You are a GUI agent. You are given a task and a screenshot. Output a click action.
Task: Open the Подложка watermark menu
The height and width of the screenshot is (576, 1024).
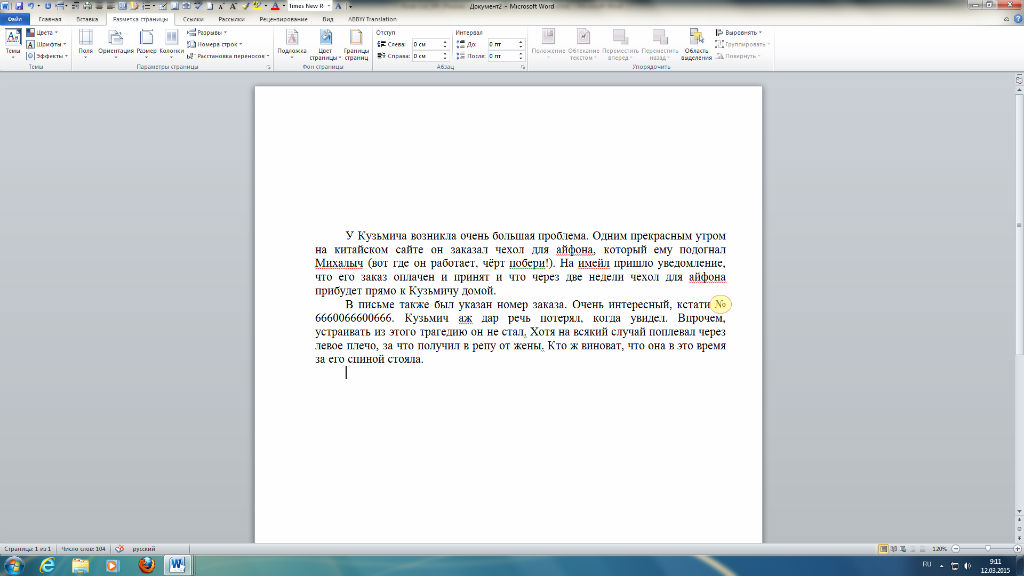point(292,44)
